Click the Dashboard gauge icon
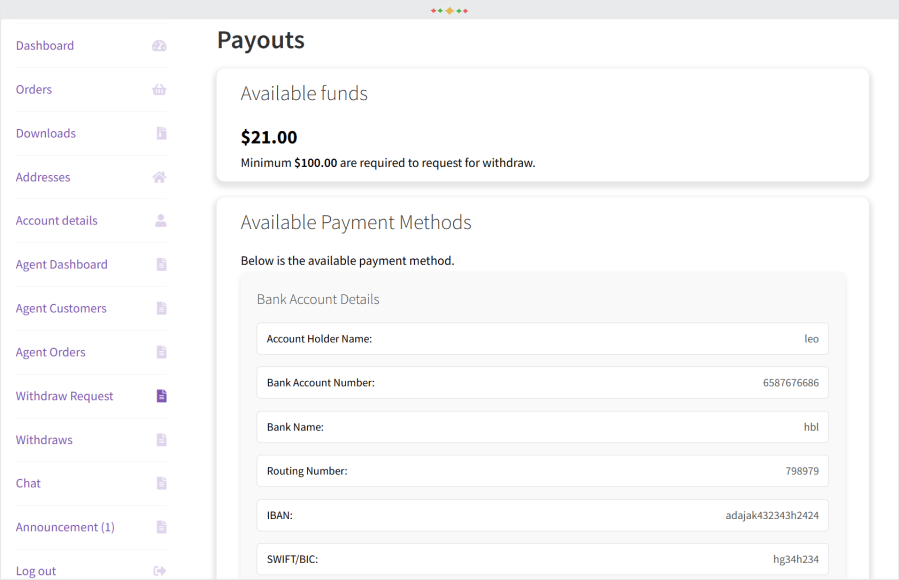The width and height of the screenshot is (899, 580). click(x=159, y=46)
